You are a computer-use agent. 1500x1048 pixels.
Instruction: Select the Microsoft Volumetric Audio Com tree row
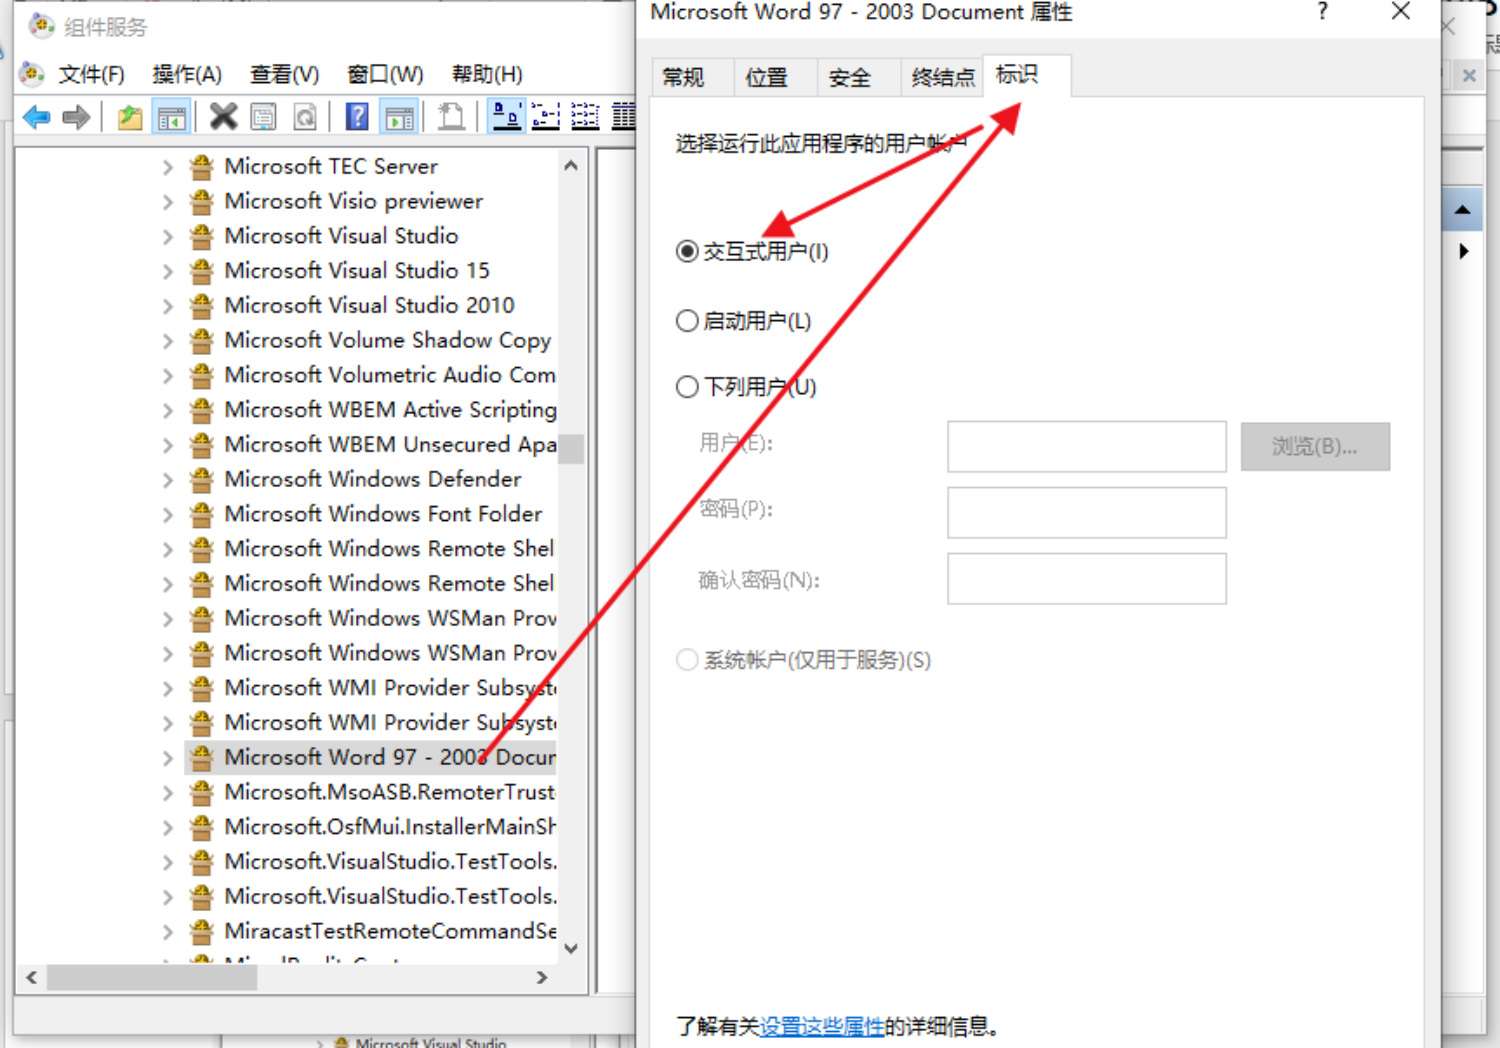pyautogui.click(x=371, y=375)
